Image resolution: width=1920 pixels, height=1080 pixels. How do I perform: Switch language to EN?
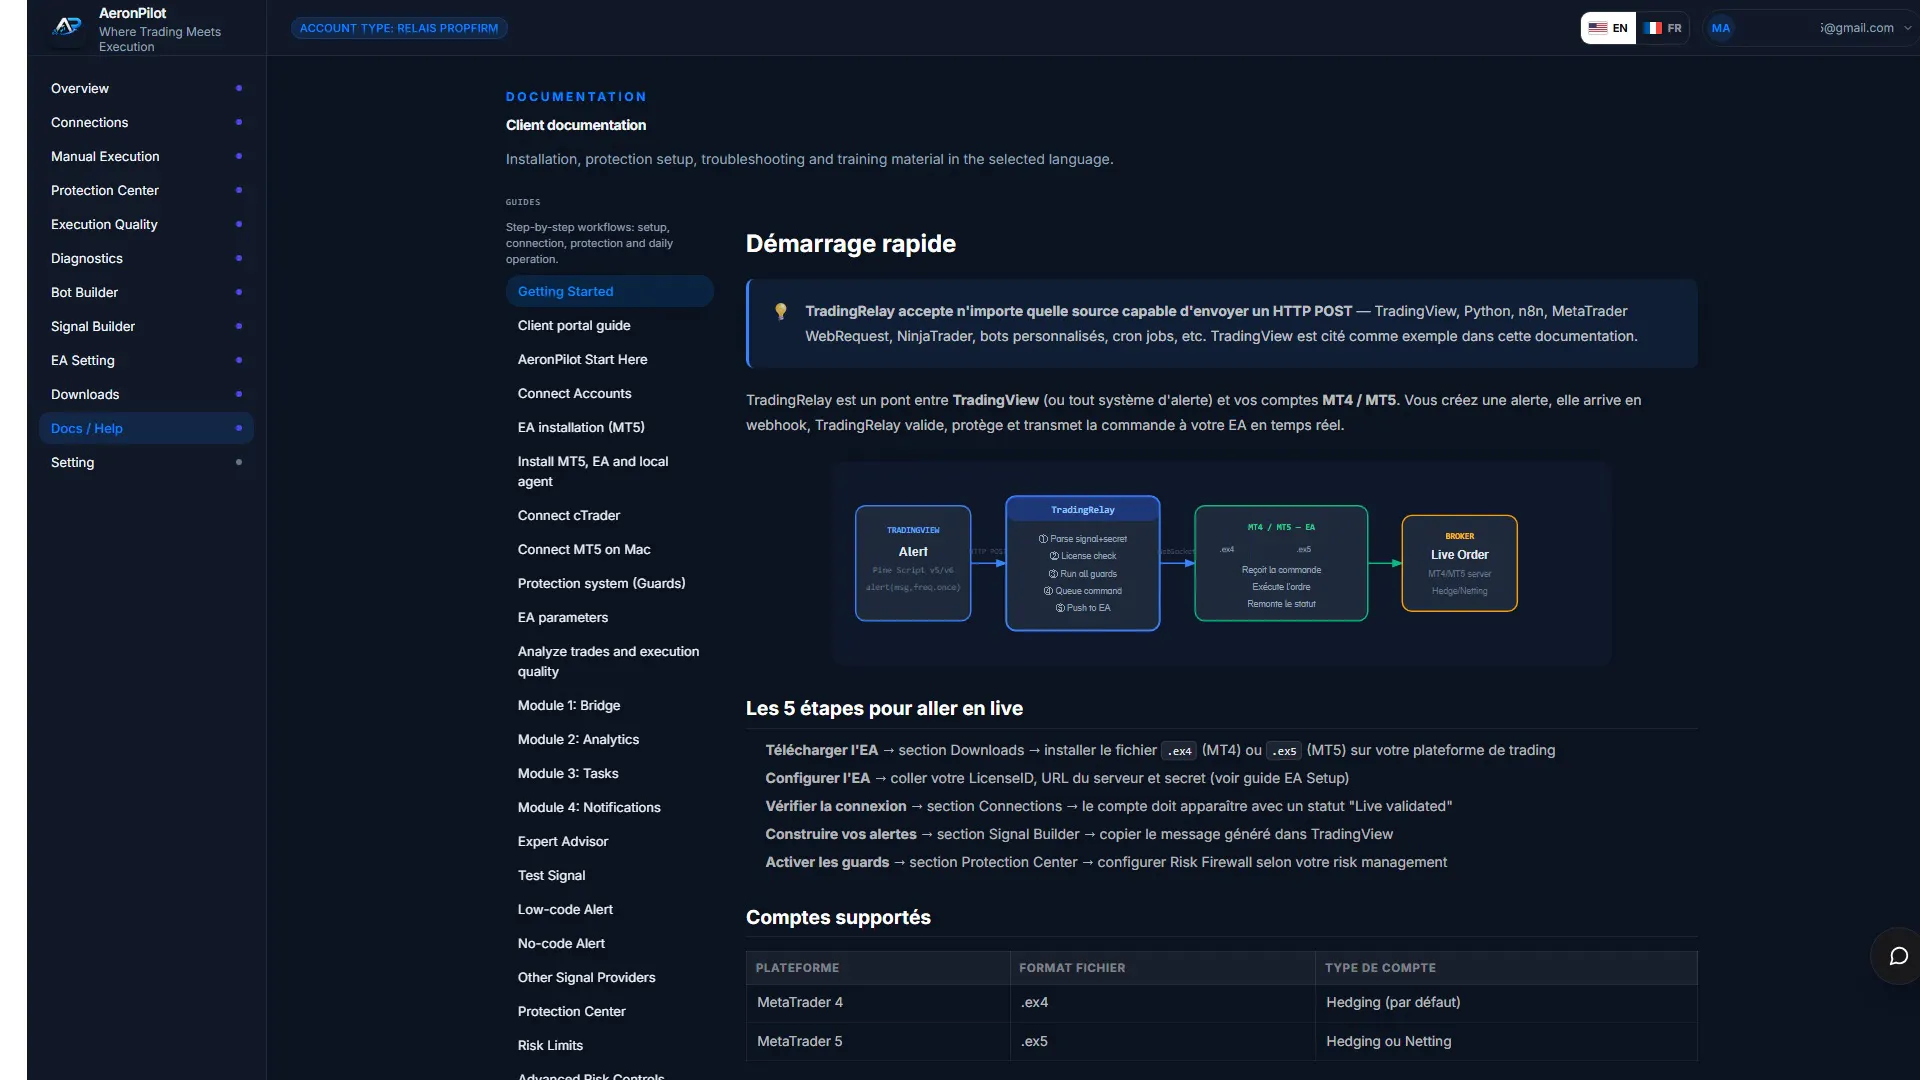point(1608,28)
